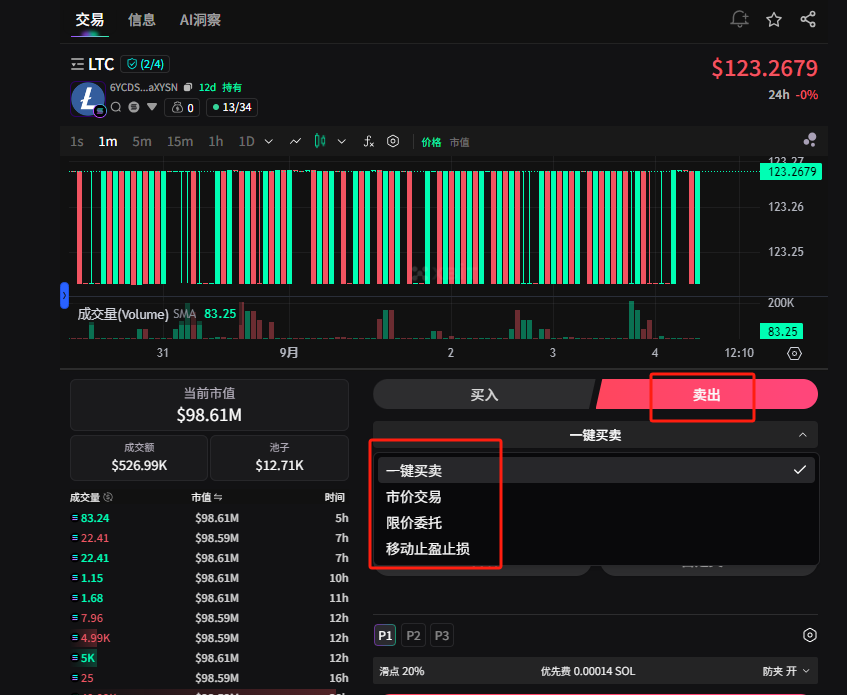
Task: Choose 移动止盈止损 from the dropdown list
Action: [596, 549]
